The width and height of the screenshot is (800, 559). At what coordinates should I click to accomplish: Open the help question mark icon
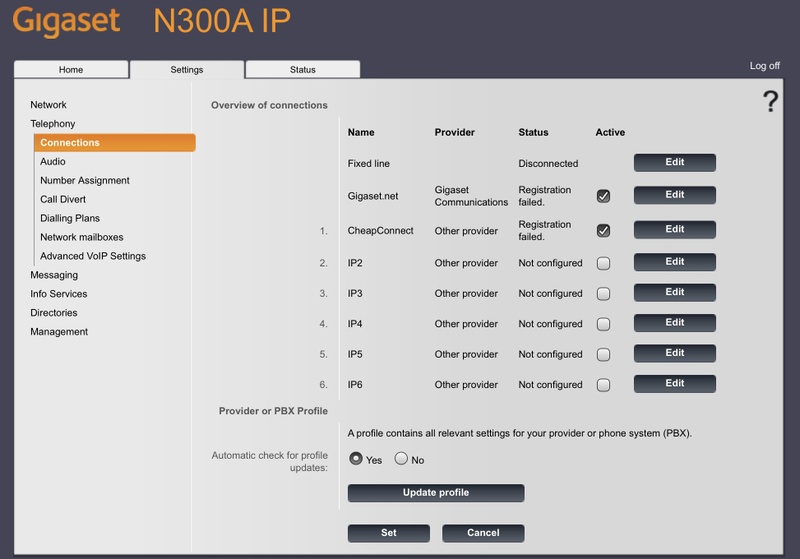(x=770, y=101)
